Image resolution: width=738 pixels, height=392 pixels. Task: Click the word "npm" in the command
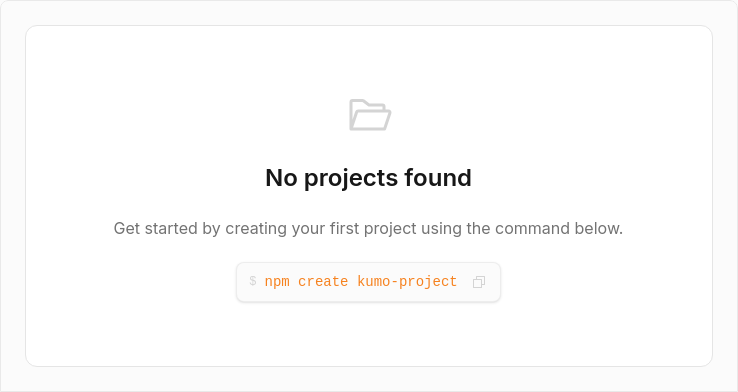pos(277,282)
